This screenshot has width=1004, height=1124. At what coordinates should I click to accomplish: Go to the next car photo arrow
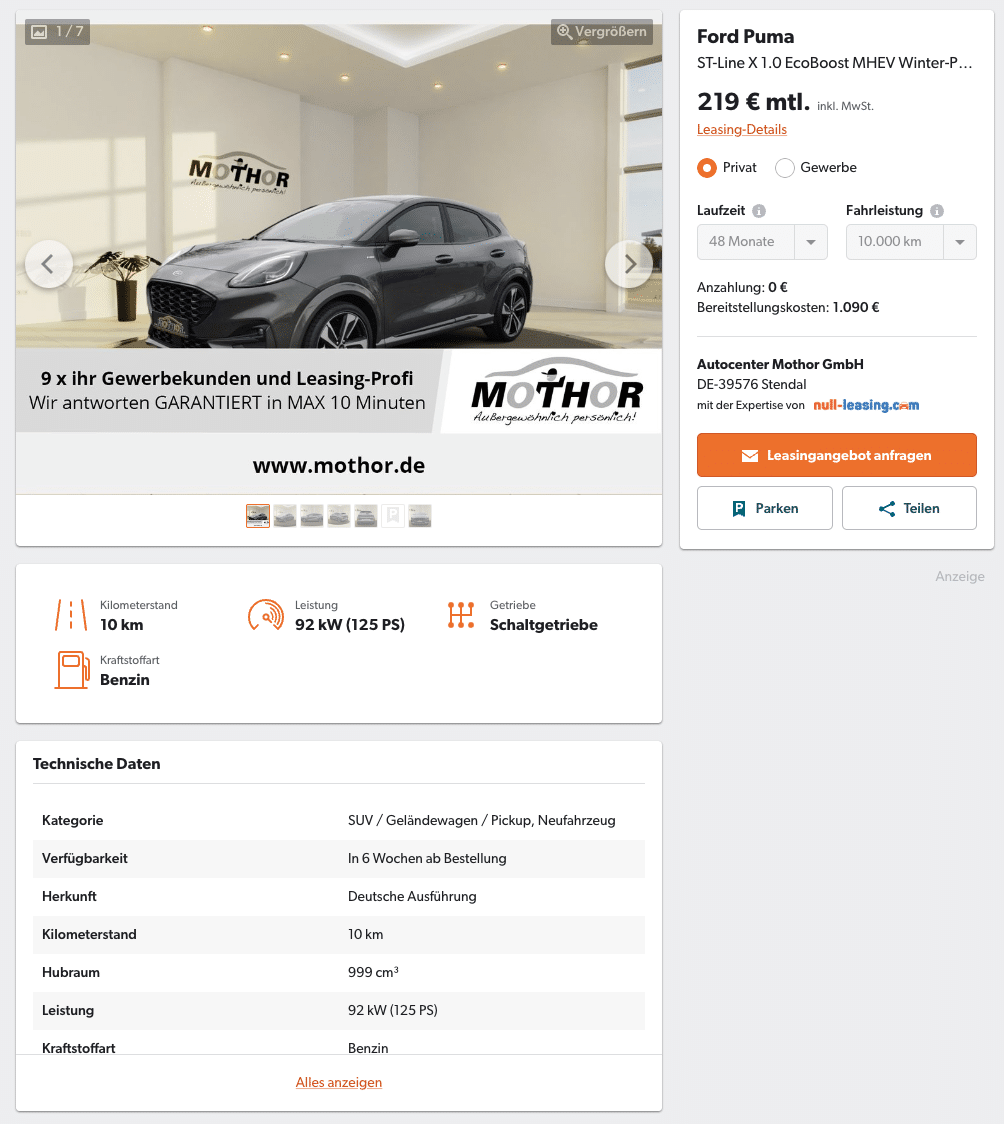coord(628,265)
